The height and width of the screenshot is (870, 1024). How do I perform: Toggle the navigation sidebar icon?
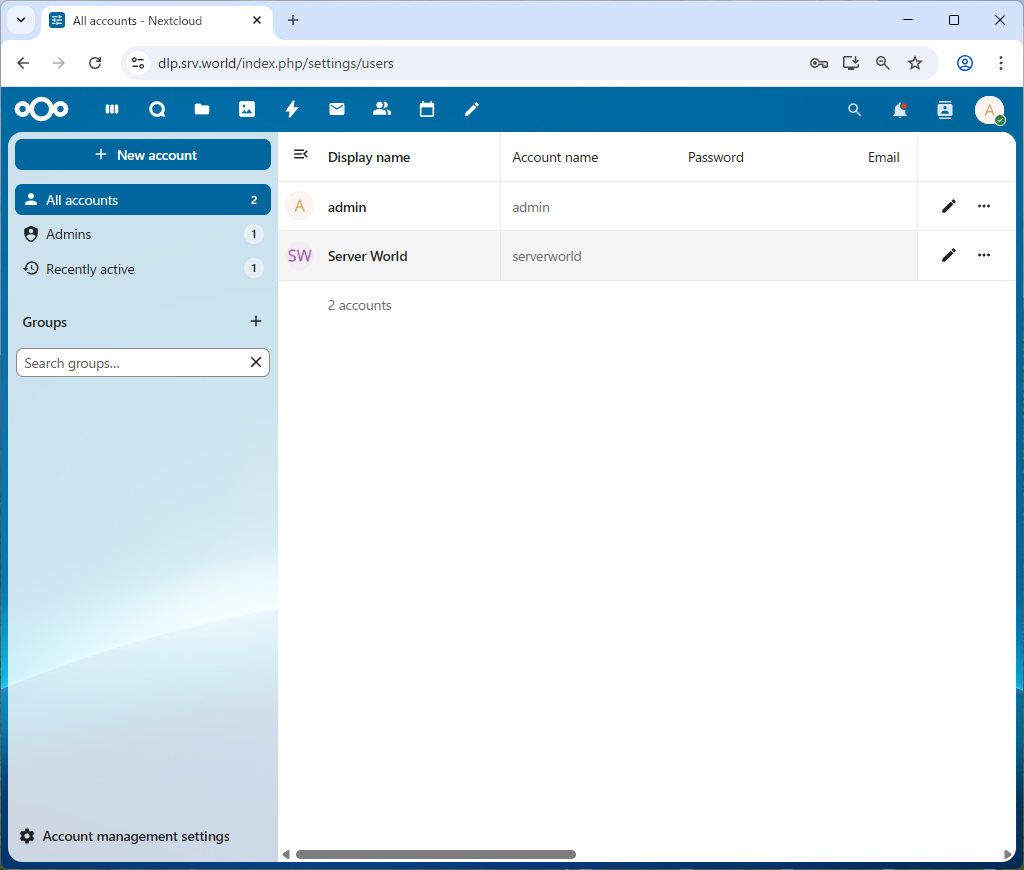coord(300,154)
